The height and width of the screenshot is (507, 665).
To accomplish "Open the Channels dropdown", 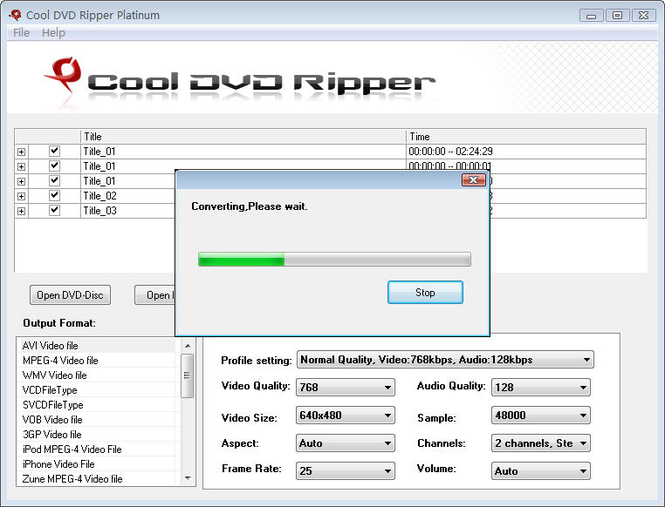I will (541, 443).
